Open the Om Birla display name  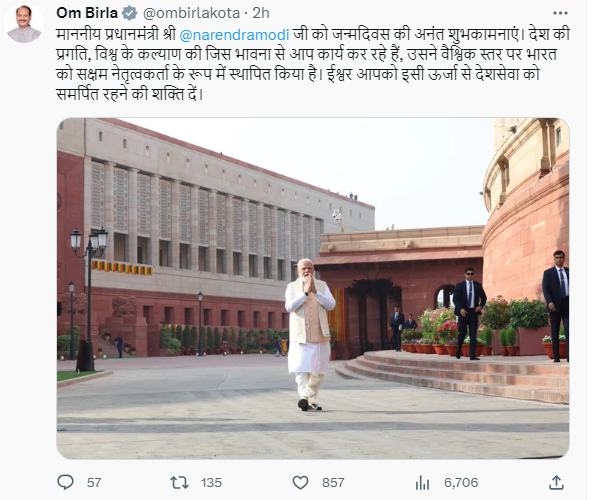pos(87,13)
